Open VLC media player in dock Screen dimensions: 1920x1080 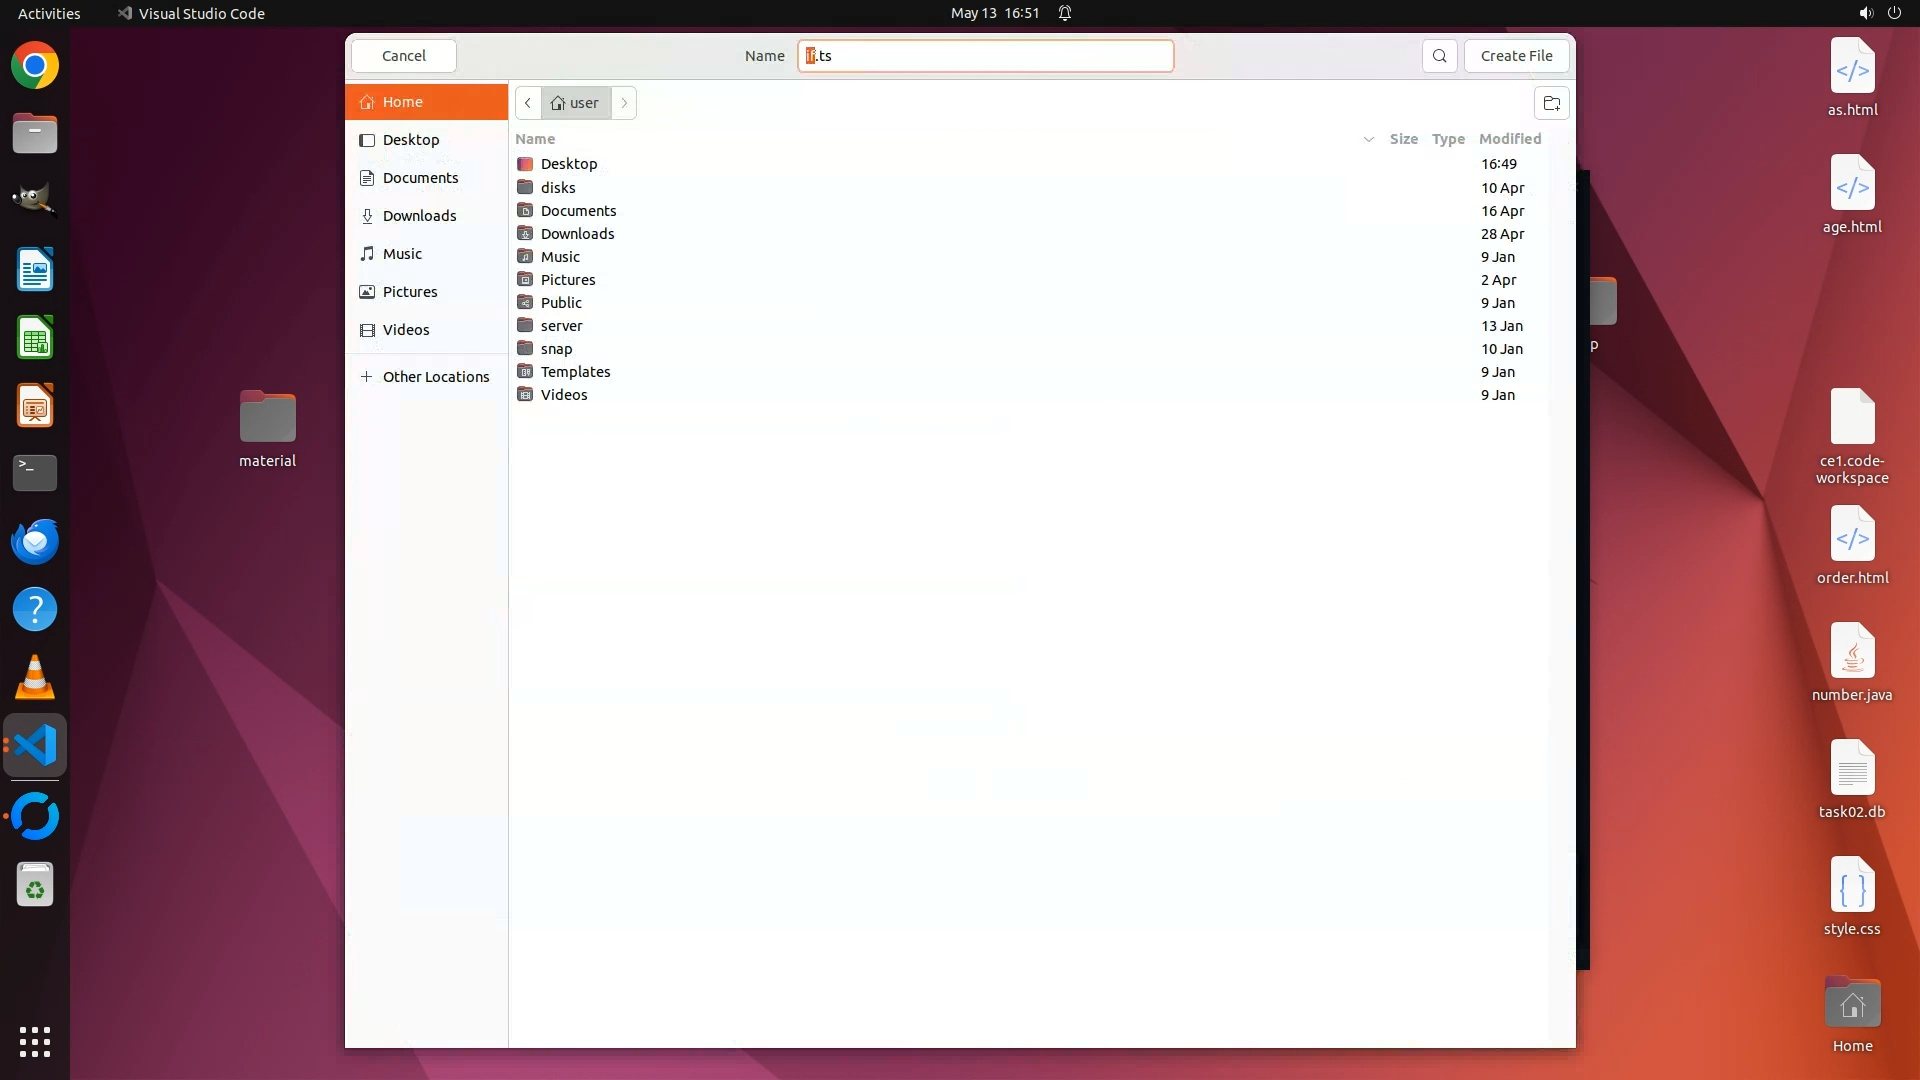(x=35, y=678)
